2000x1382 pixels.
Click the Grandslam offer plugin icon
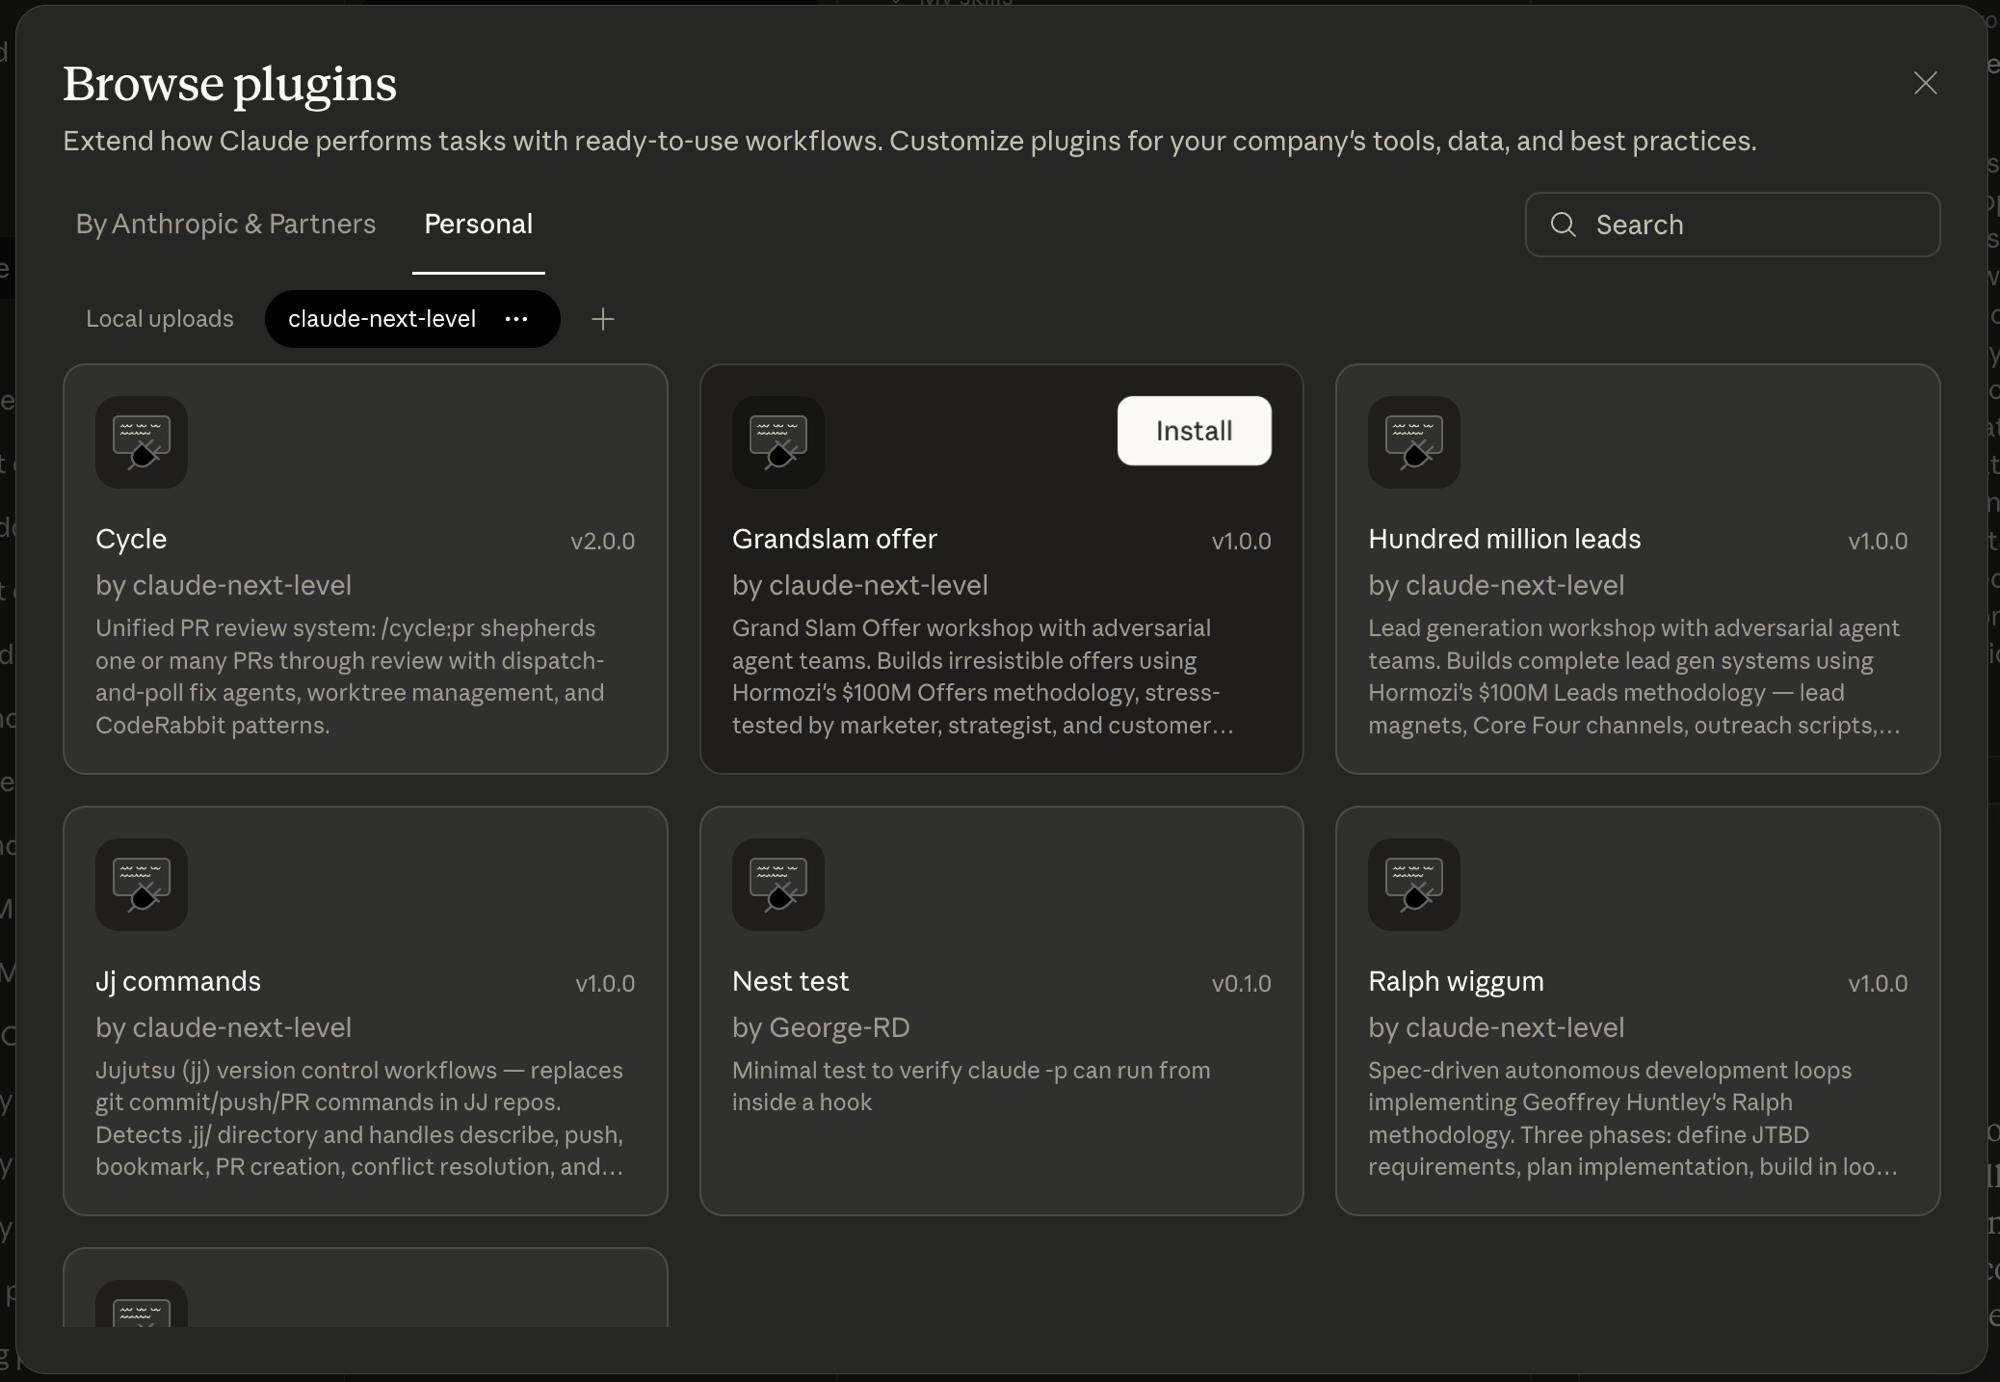point(778,442)
